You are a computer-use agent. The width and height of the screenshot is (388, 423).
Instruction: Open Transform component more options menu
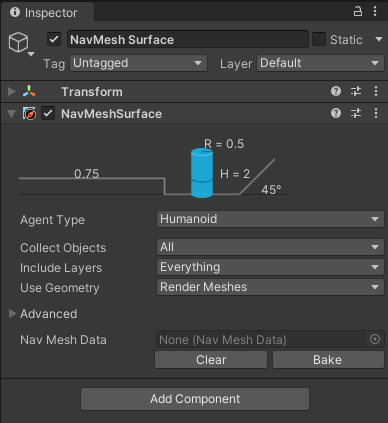tap(376, 91)
